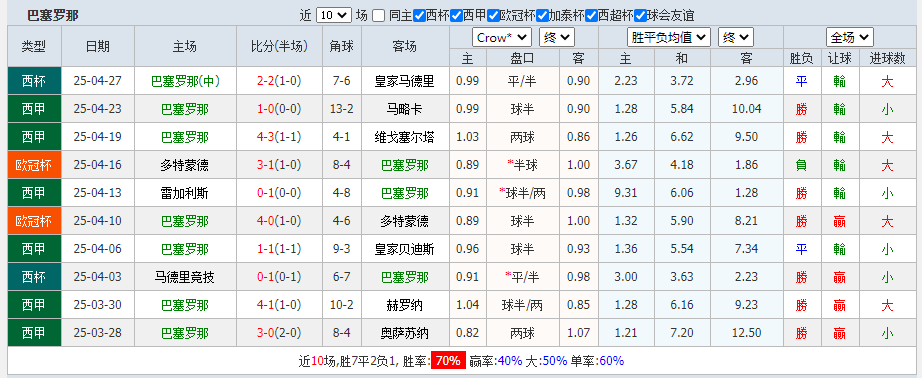This screenshot has height=378, width=922.
Task: Click the 进球数 column header
Action: [x=887, y=58]
